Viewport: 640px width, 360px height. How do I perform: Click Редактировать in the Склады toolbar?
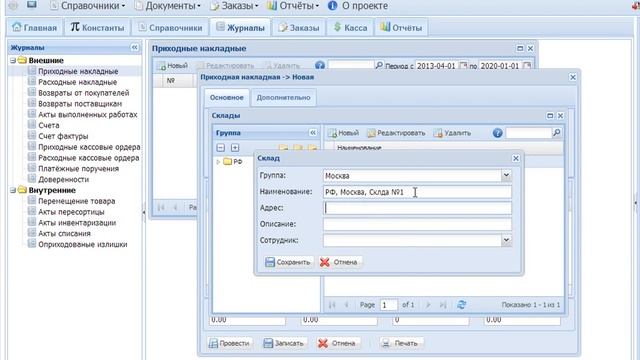[396, 133]
